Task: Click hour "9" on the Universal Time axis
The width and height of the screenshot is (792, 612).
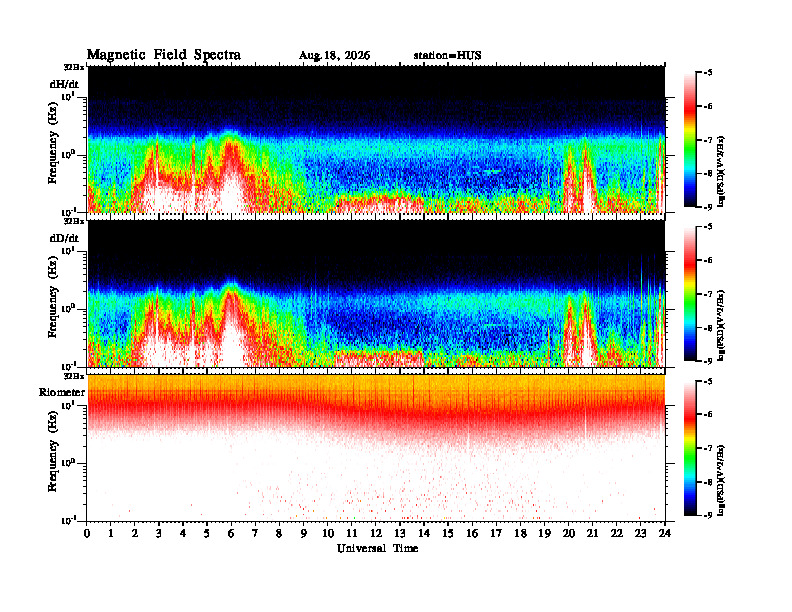Action: pos(304,533)
